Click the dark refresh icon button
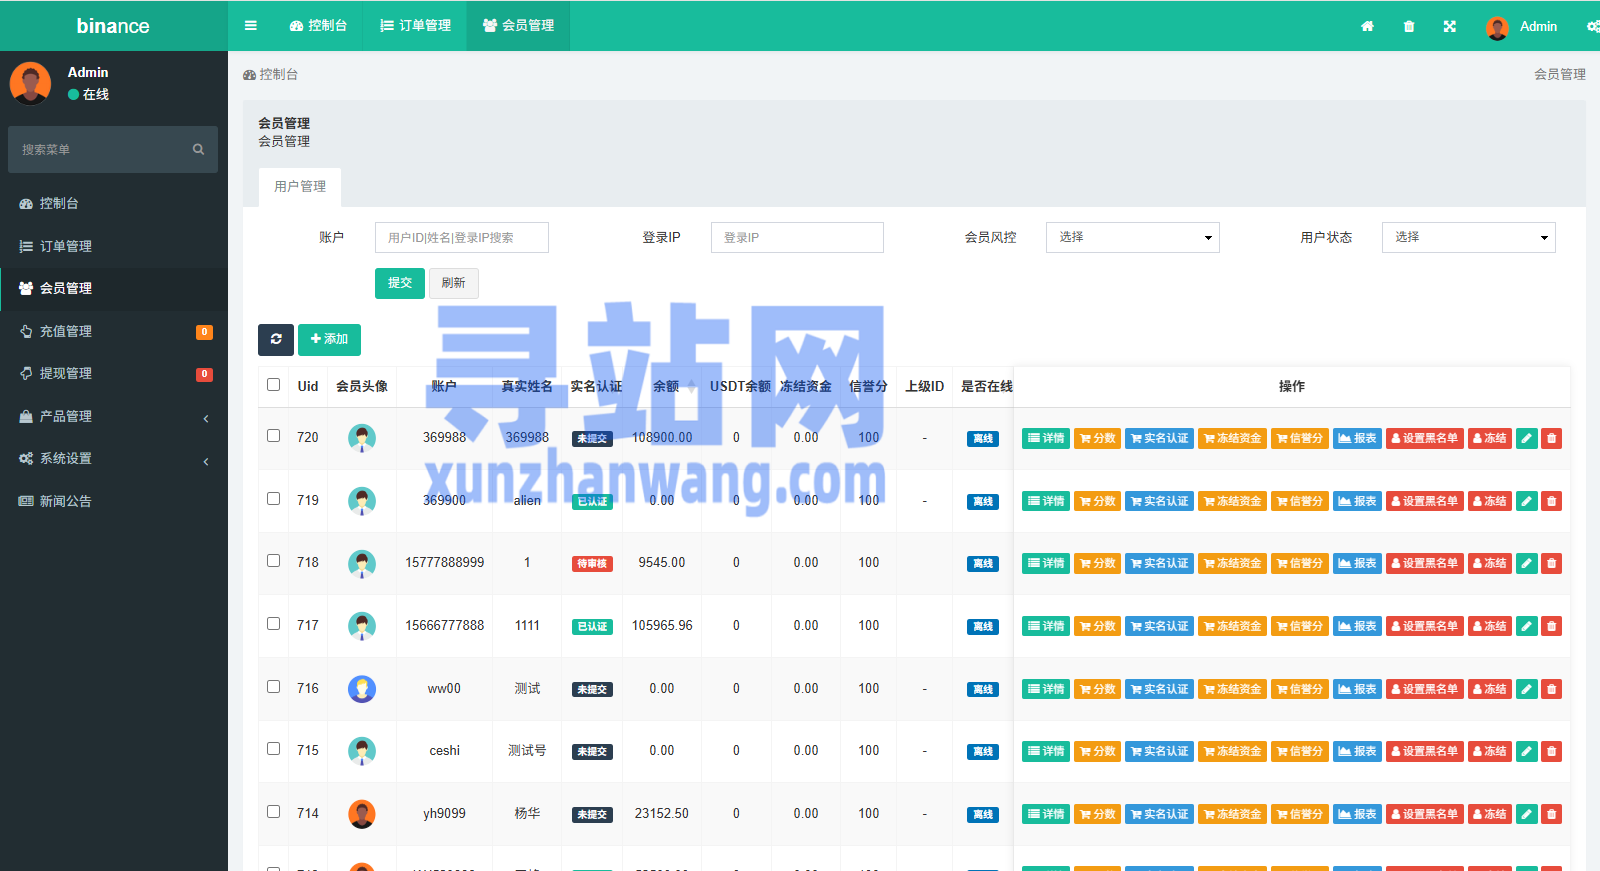 [x=276, y=339]
